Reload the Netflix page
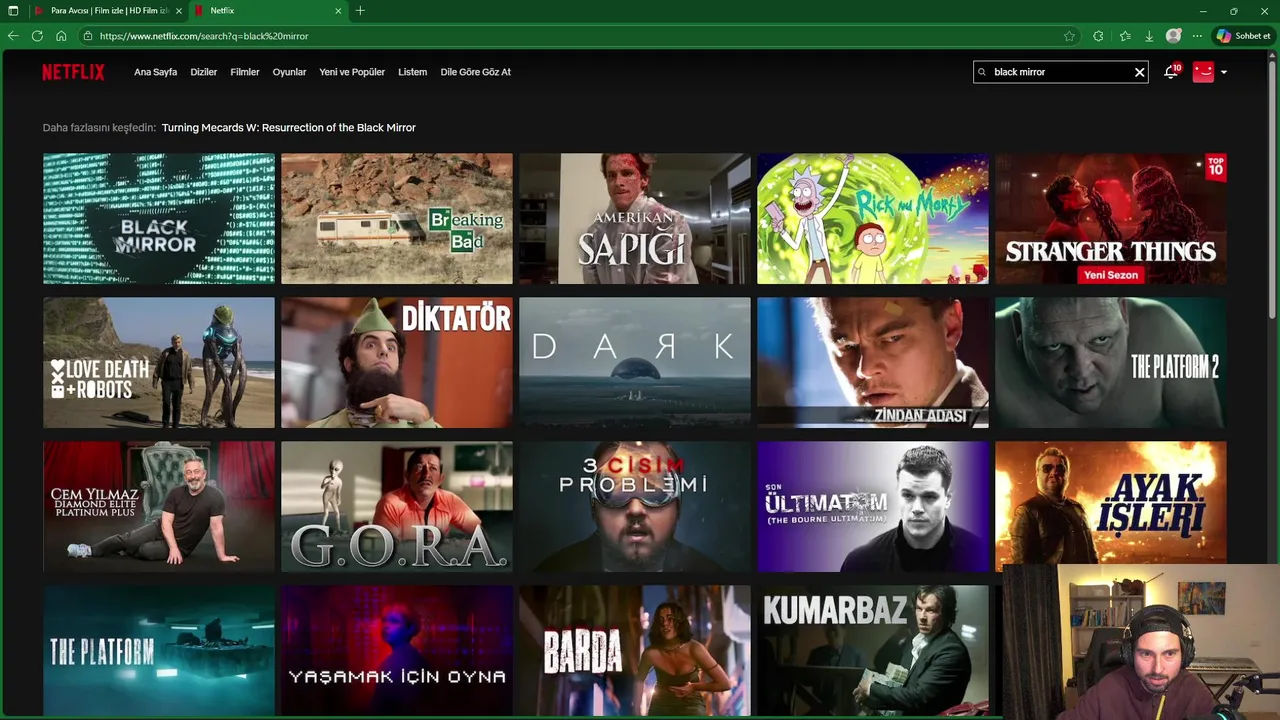 [x=37, y=36]
